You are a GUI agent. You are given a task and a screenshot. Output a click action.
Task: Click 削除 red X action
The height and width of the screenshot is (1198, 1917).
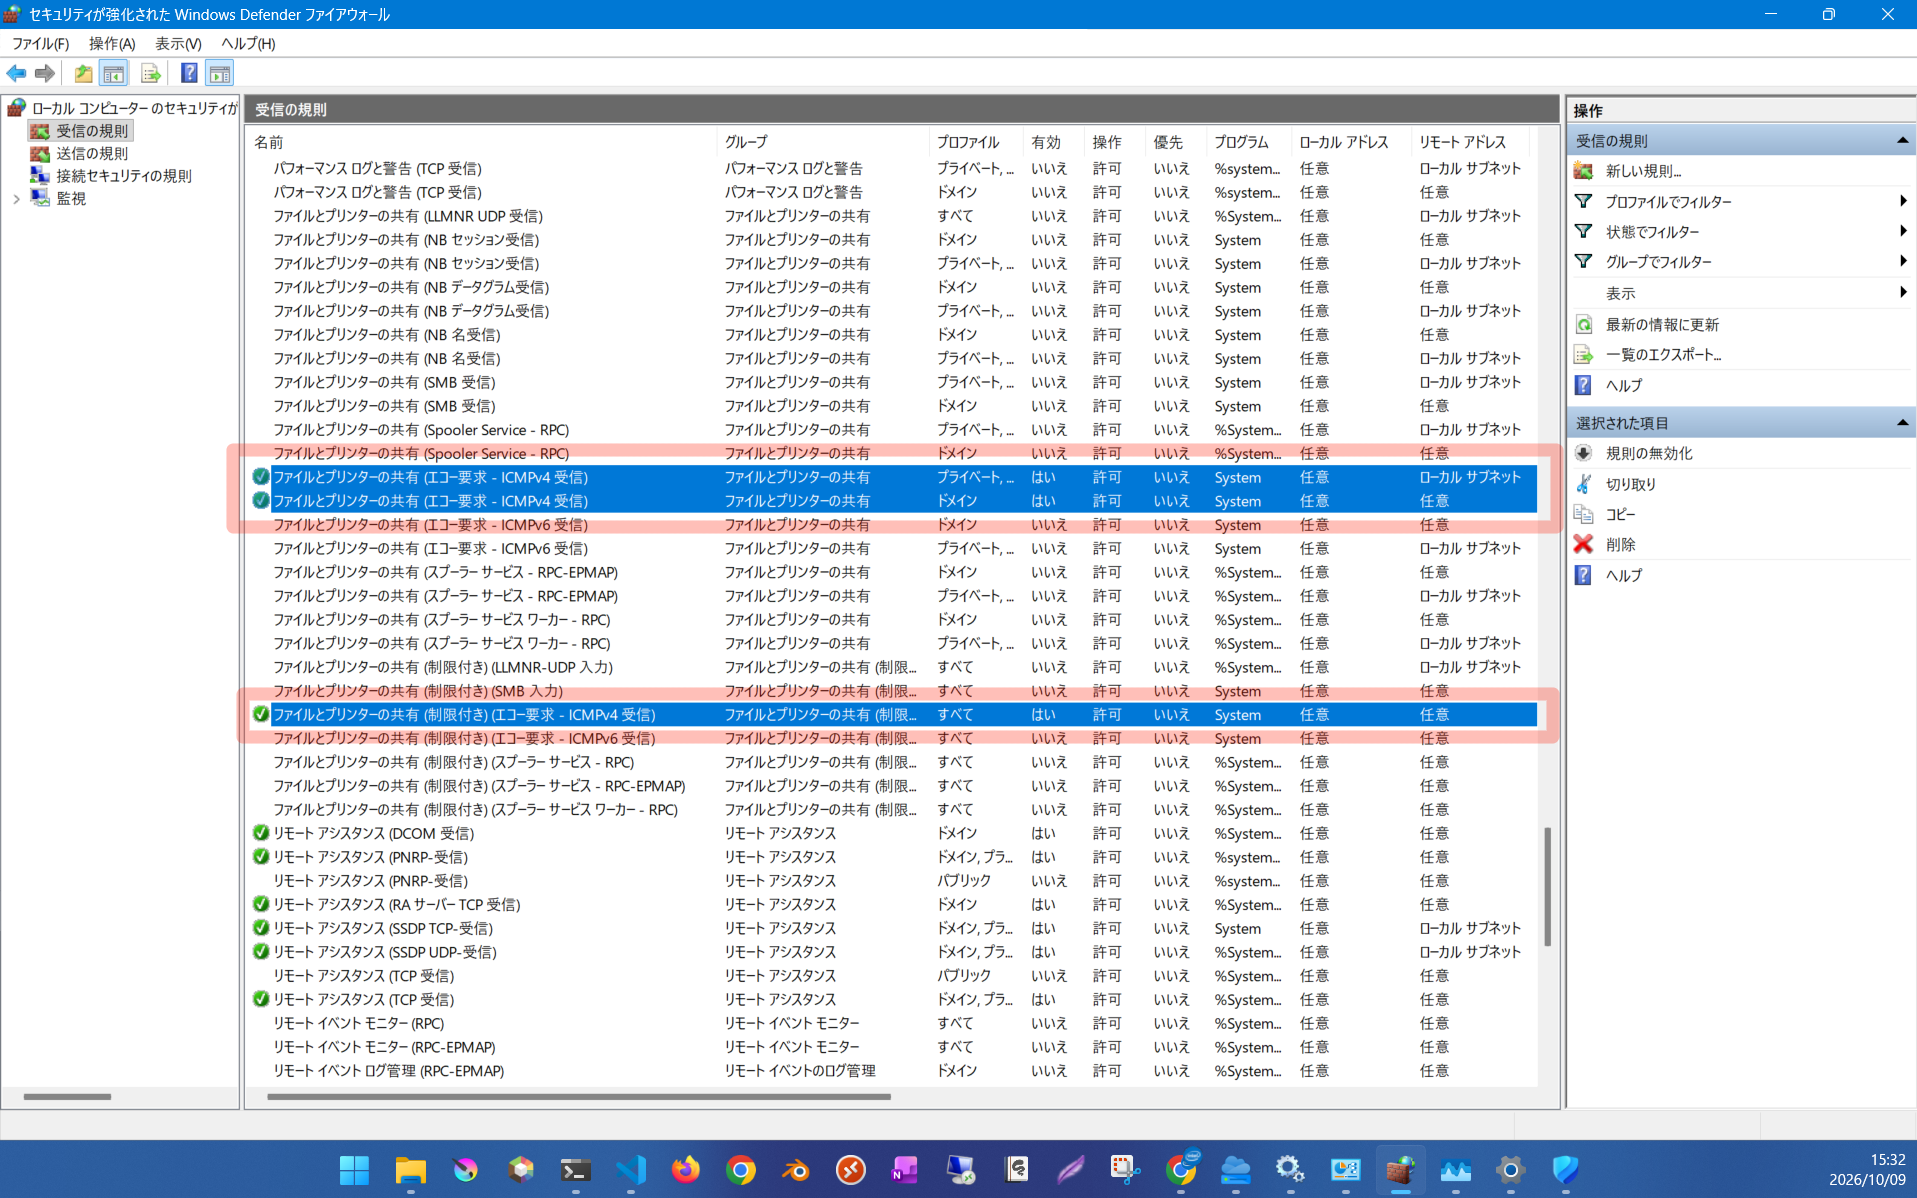tap(1620, 544)
